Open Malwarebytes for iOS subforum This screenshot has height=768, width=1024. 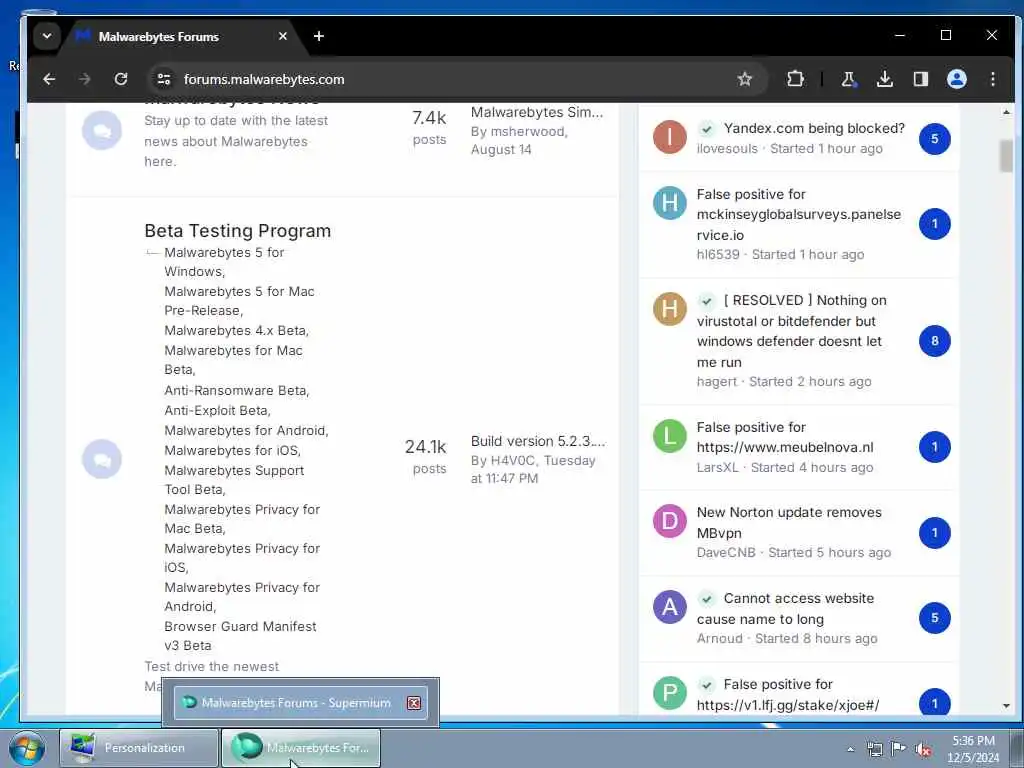tap(232, 451)
